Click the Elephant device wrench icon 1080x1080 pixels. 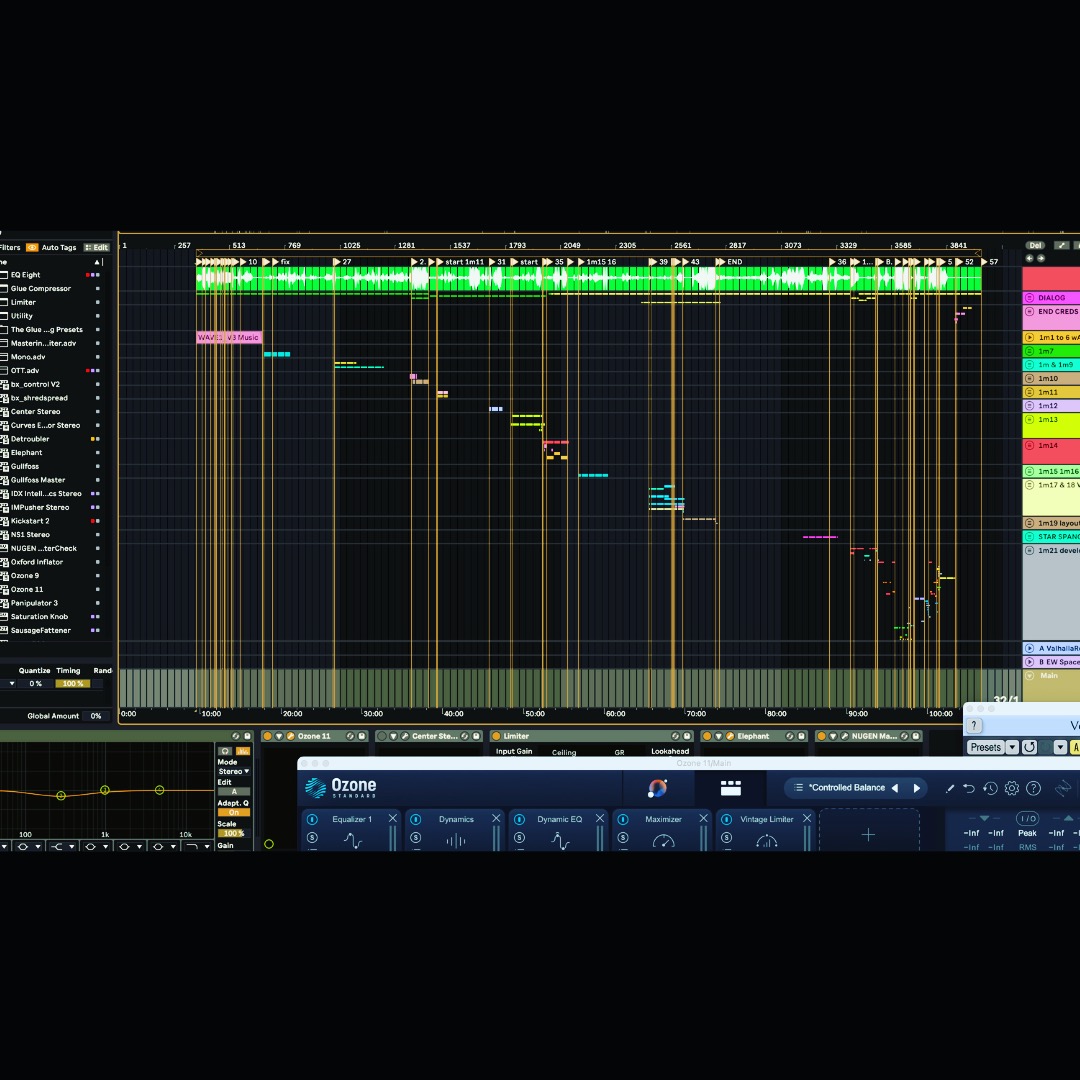(x=730, y=736)
